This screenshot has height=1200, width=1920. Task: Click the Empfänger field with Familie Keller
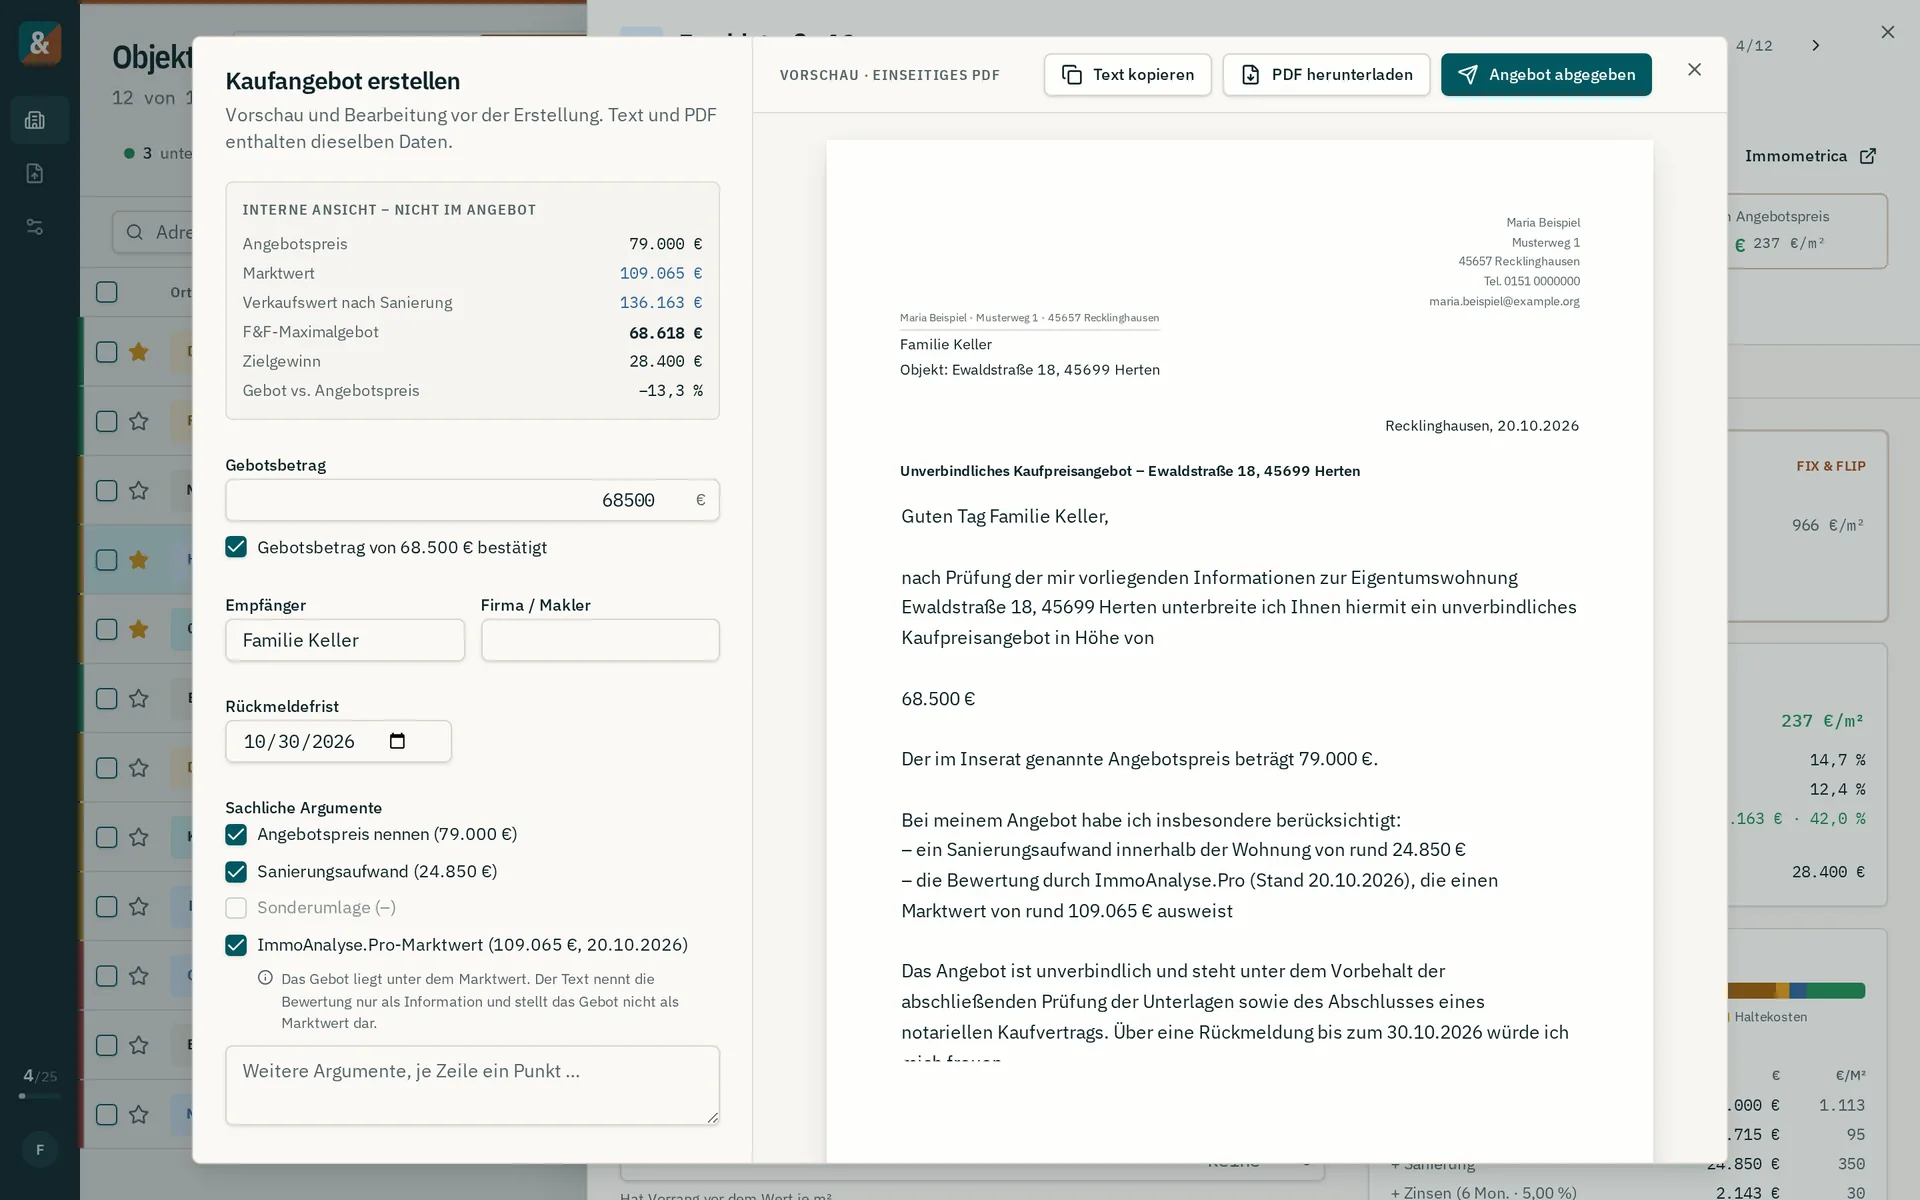345,640
